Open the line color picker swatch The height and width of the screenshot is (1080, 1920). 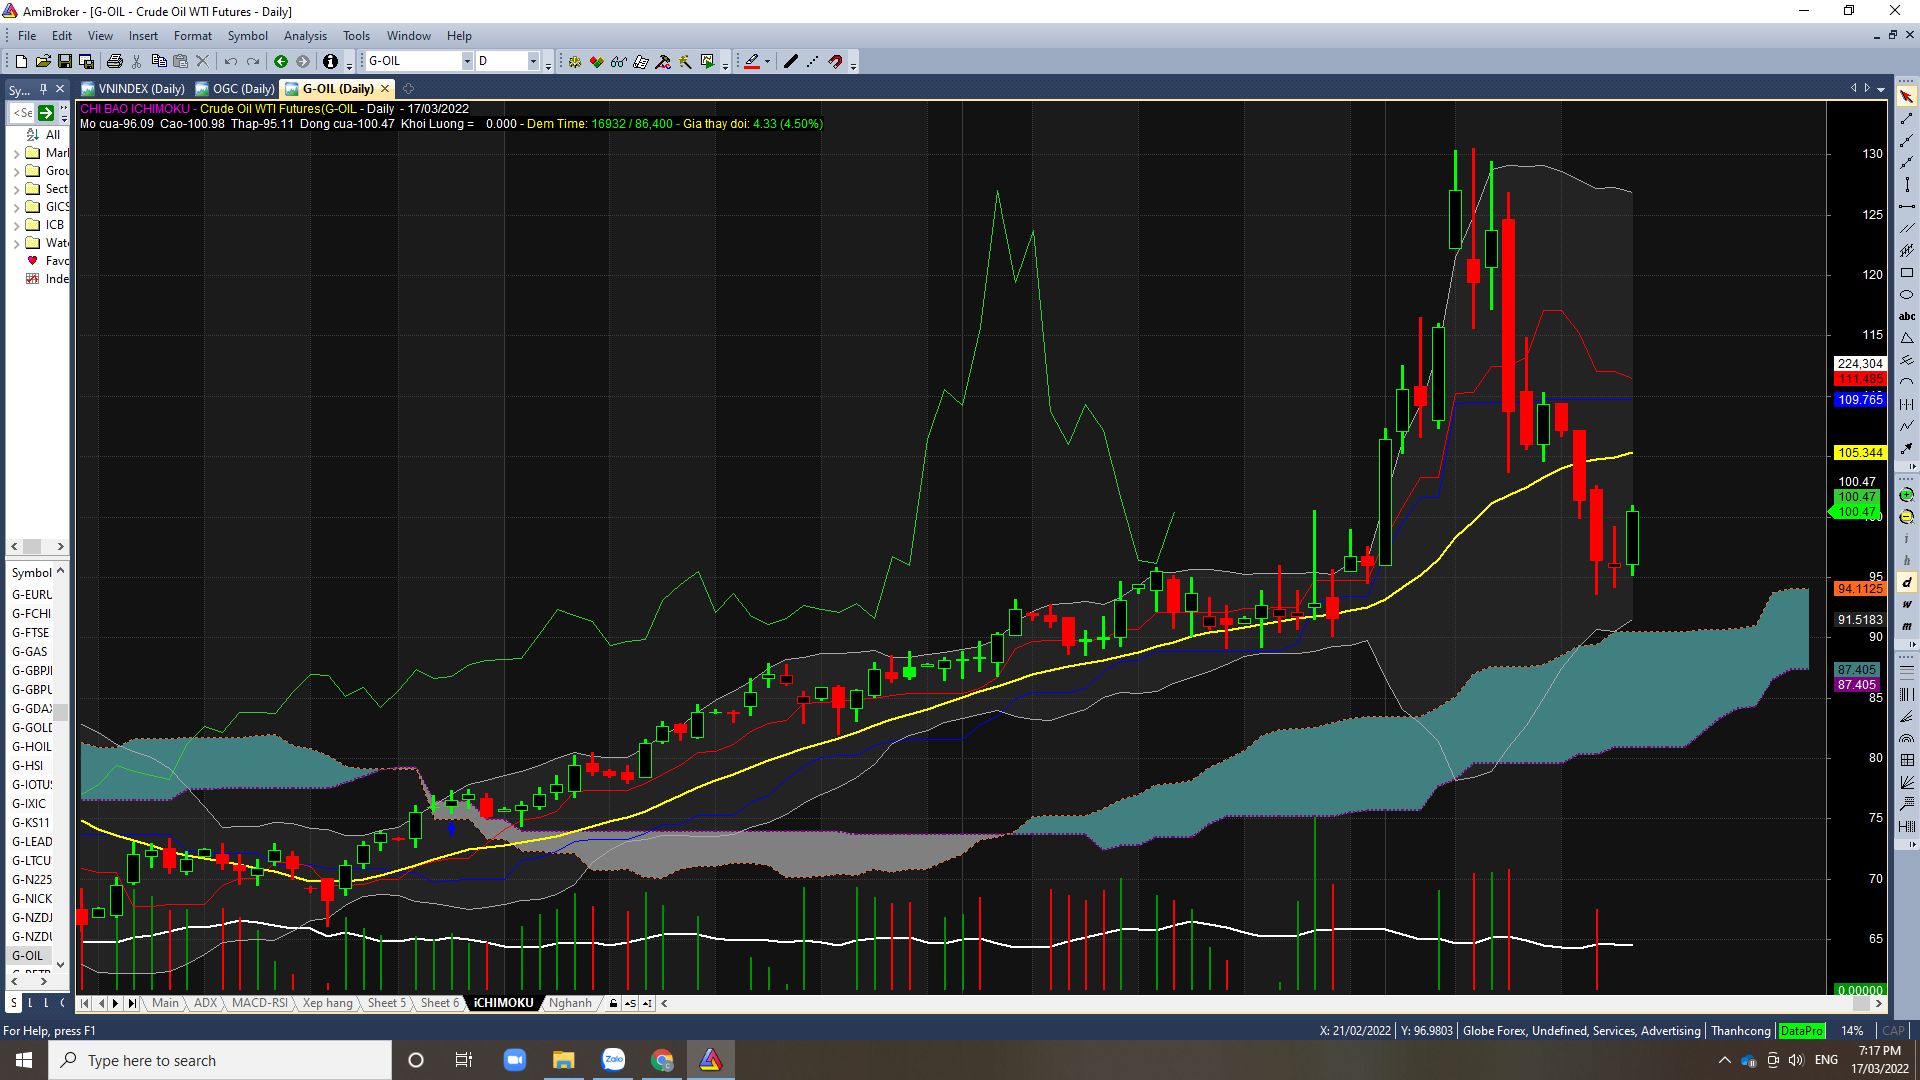click(752, 62)
